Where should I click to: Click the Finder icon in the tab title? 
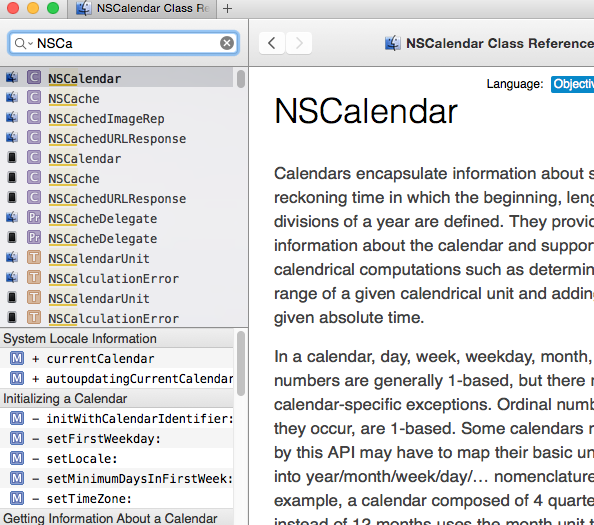83,8
